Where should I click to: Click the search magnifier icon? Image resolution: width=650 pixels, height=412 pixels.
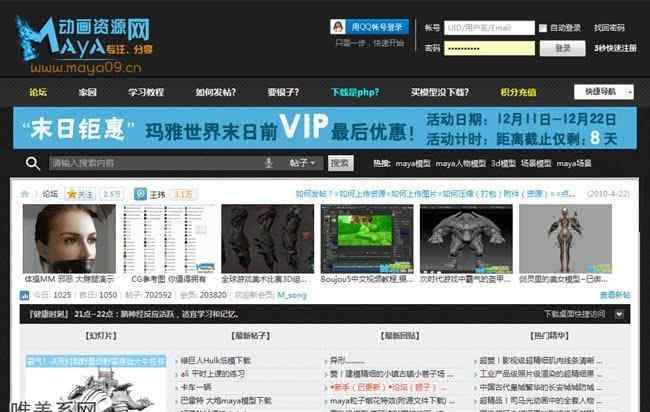[32, 163]
